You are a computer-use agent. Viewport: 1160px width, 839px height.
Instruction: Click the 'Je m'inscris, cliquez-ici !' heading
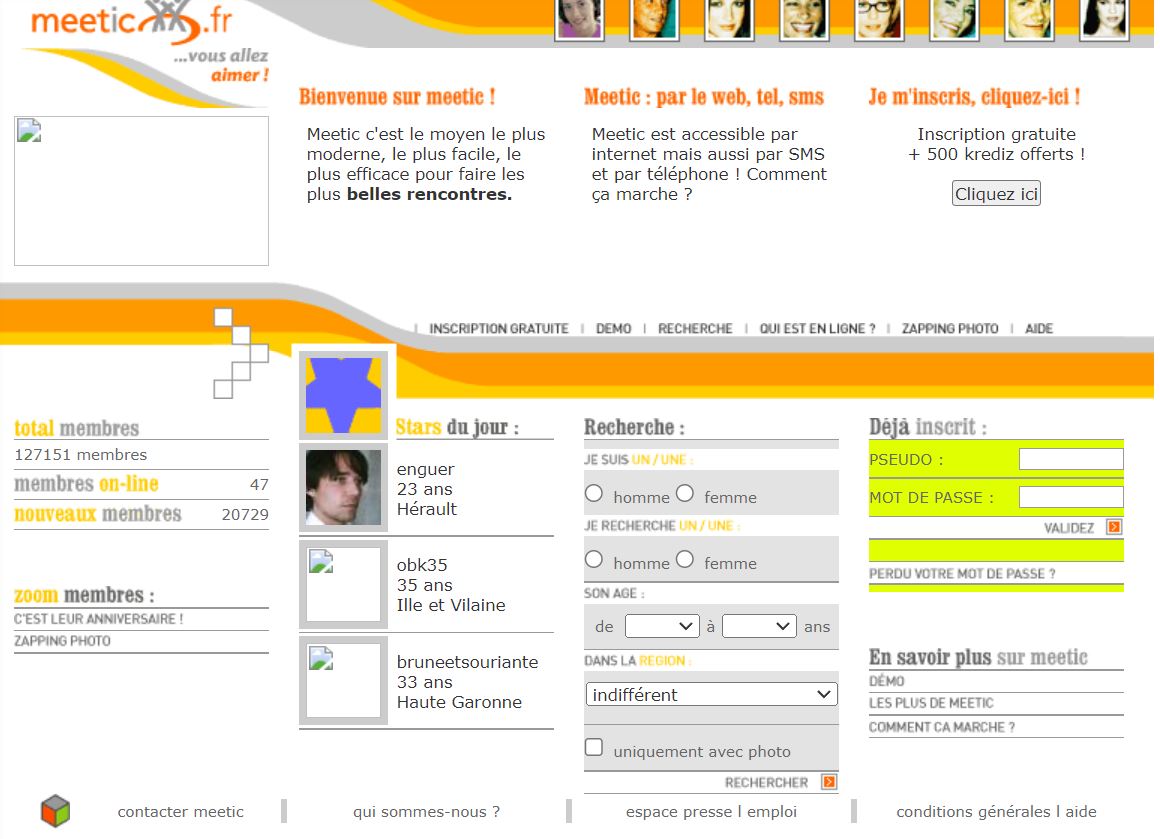click(x=974, y=97)
